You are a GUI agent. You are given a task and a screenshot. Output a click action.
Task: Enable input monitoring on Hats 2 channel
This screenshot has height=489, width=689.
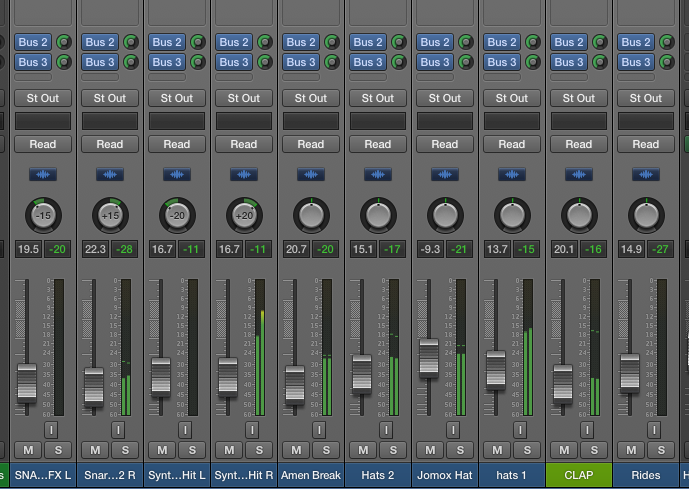click(x=386, y=429)
